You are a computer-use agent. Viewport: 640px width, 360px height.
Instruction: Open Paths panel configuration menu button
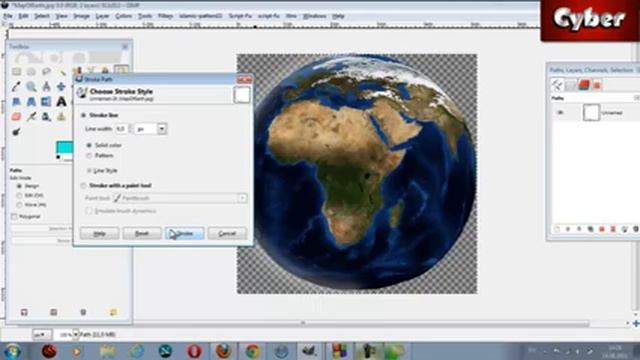(x=636, y=98)
